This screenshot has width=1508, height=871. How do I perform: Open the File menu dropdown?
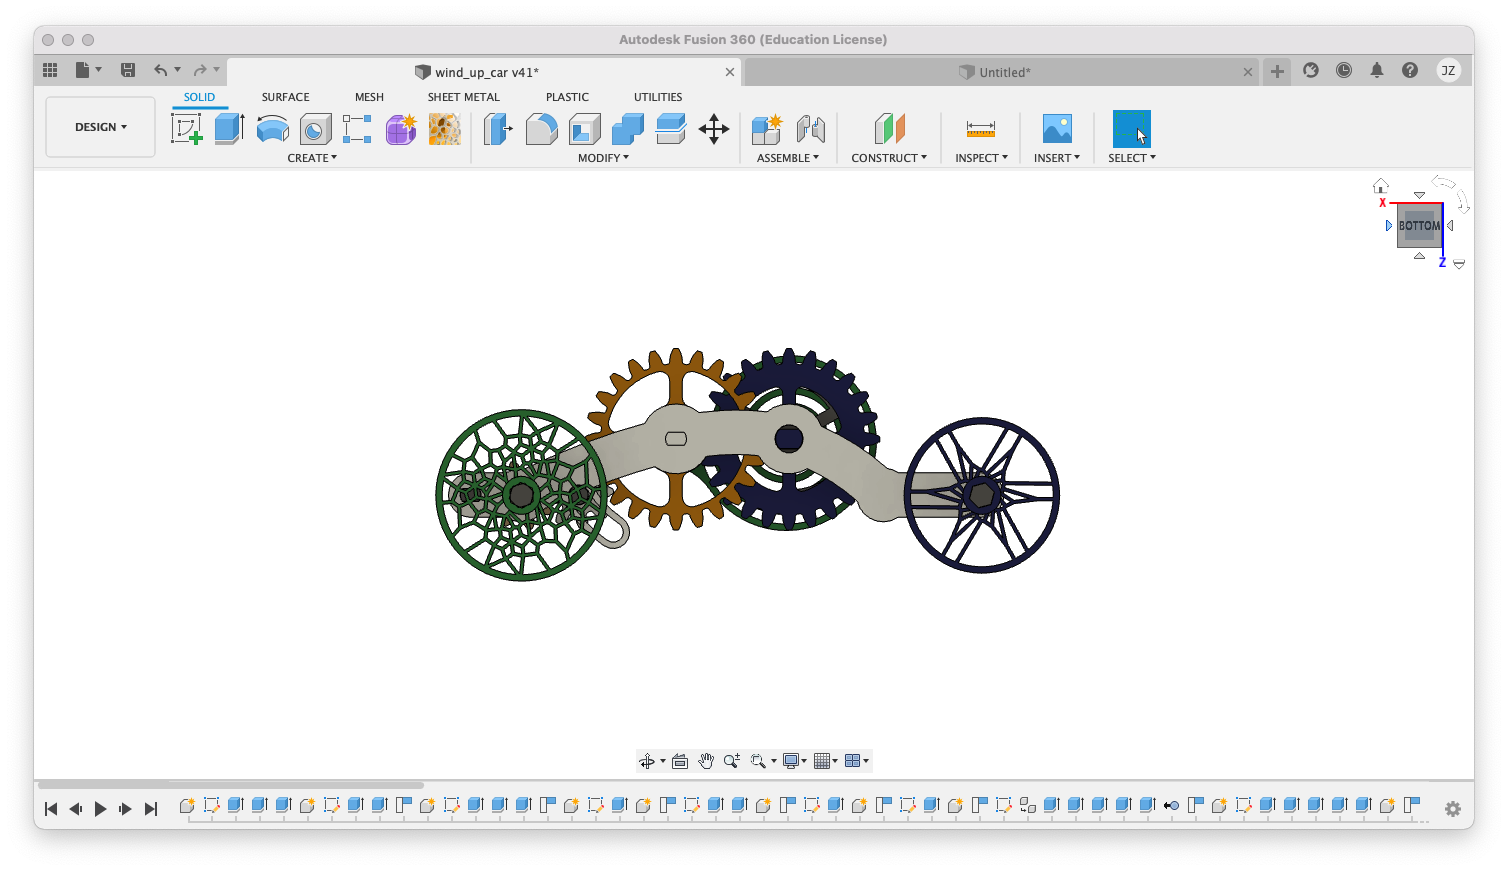click(88, 70)
